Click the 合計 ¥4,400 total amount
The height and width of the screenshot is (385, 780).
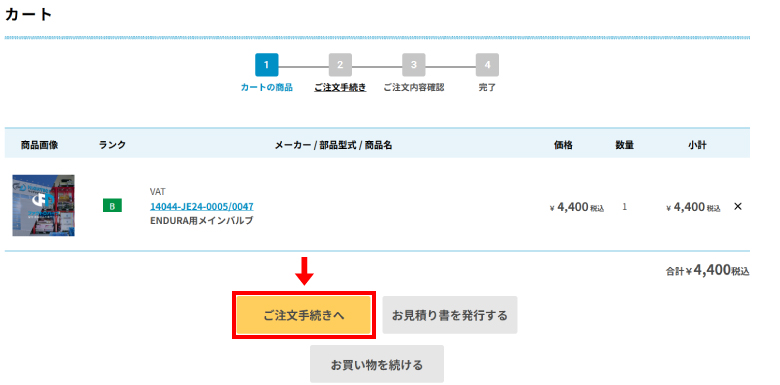[707, 271]
